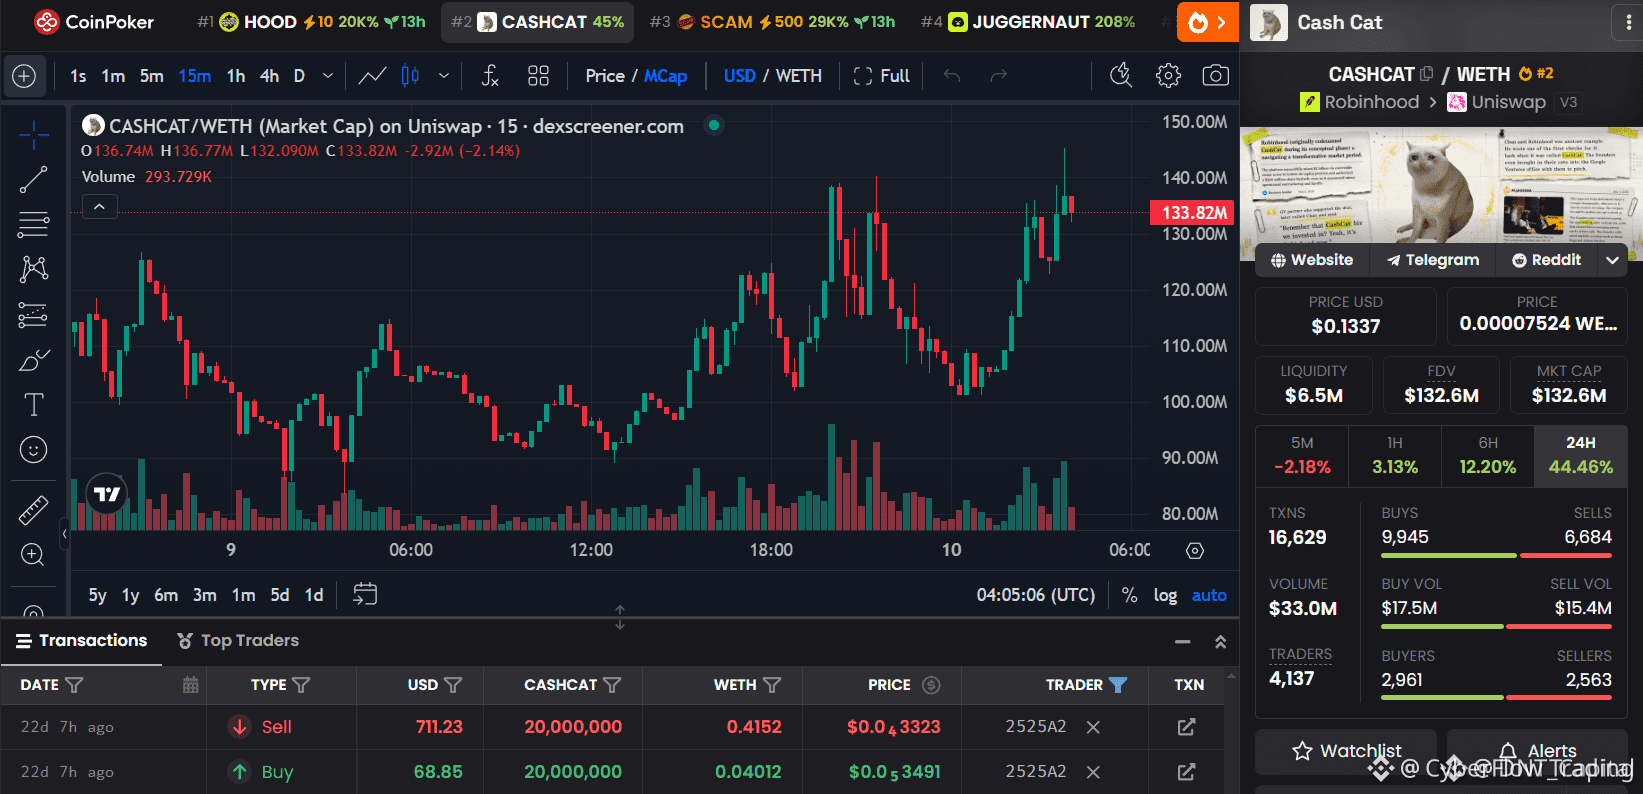The height and width of the screenshot is (794, 1643).
Task: Open the CASHCAT column filter
Action: coord(612,685)
